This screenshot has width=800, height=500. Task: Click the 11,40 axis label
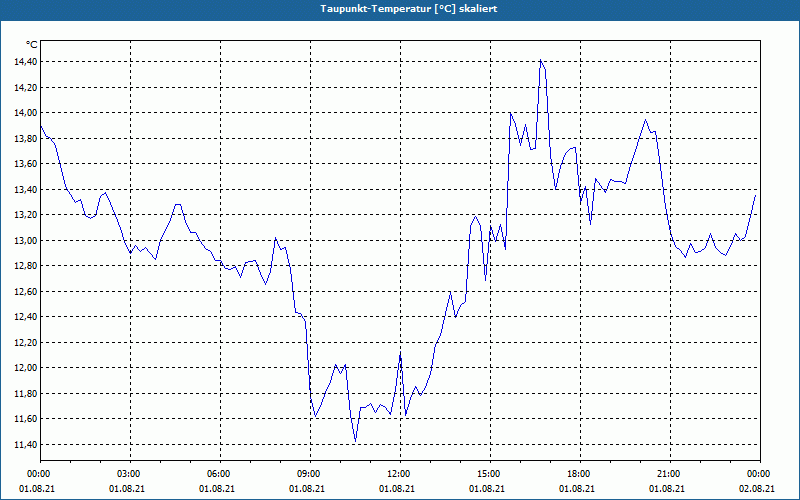coord(26,444)
